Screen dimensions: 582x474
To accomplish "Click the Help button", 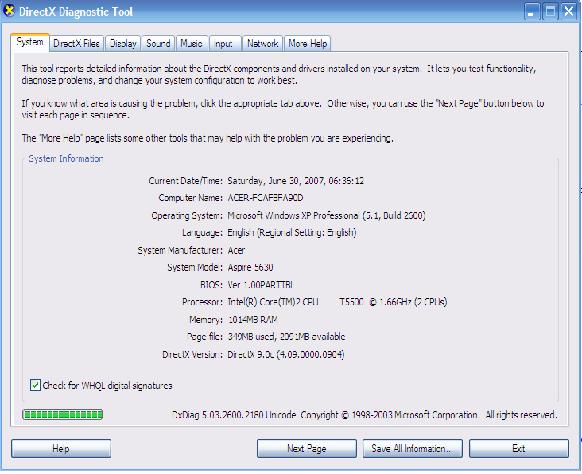I will [x=61, y=448].
